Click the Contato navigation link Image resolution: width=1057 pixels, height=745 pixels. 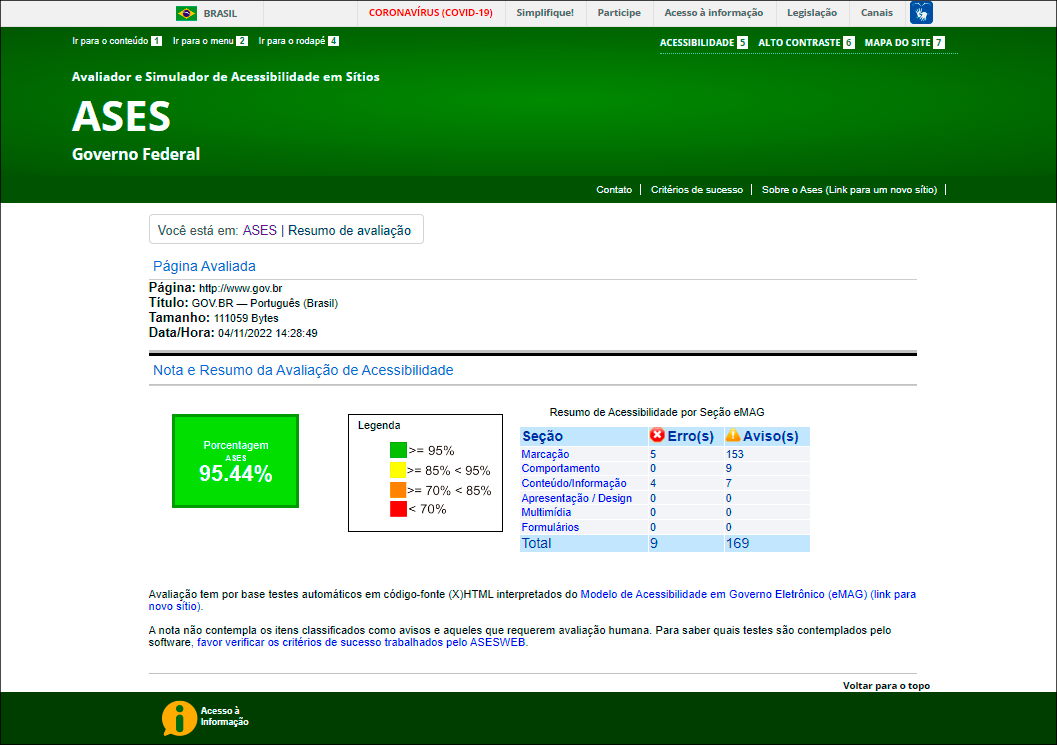pyautogui.click(x=614, y=190)
